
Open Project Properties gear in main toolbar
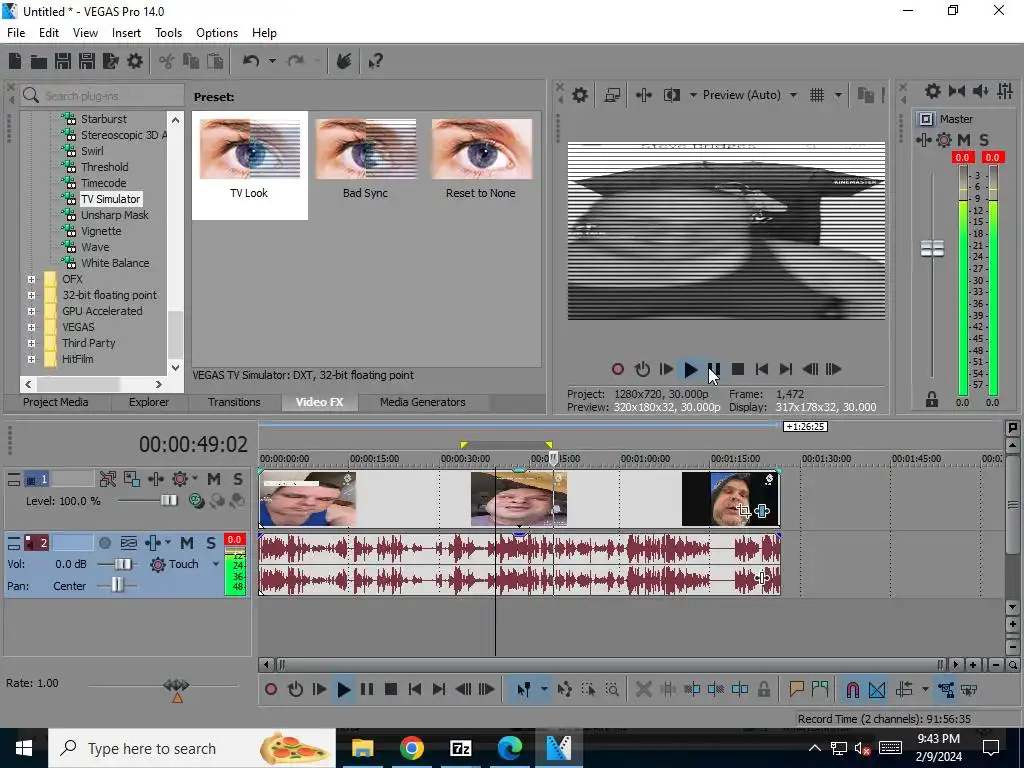click(135, 61)
